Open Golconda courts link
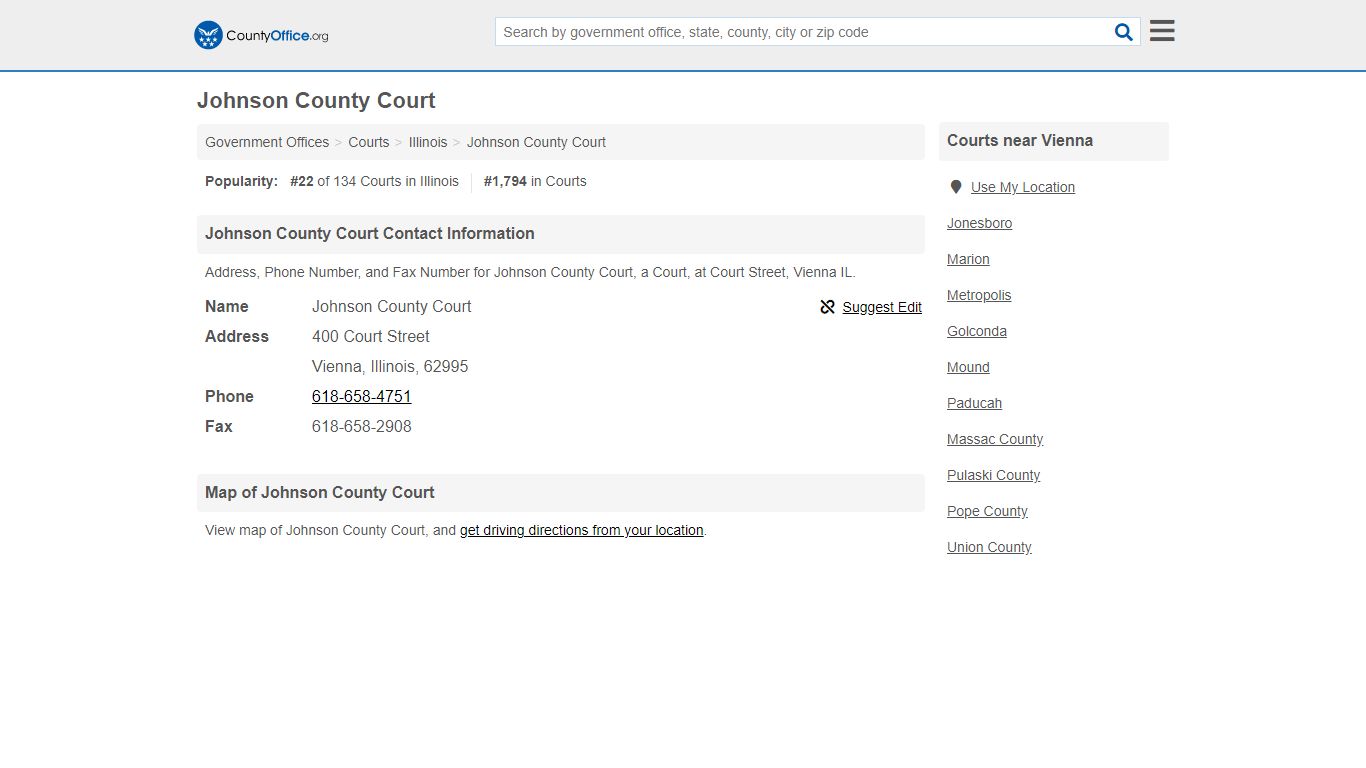 [977, 331]
